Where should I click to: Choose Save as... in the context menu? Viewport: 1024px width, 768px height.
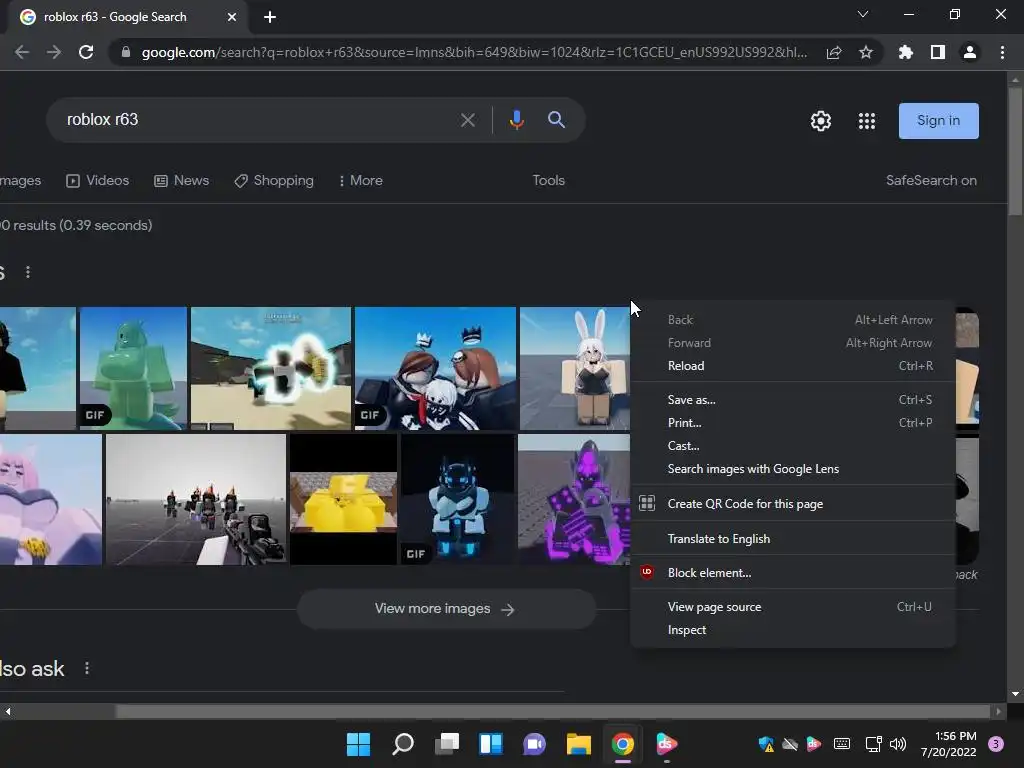[793, 400]
